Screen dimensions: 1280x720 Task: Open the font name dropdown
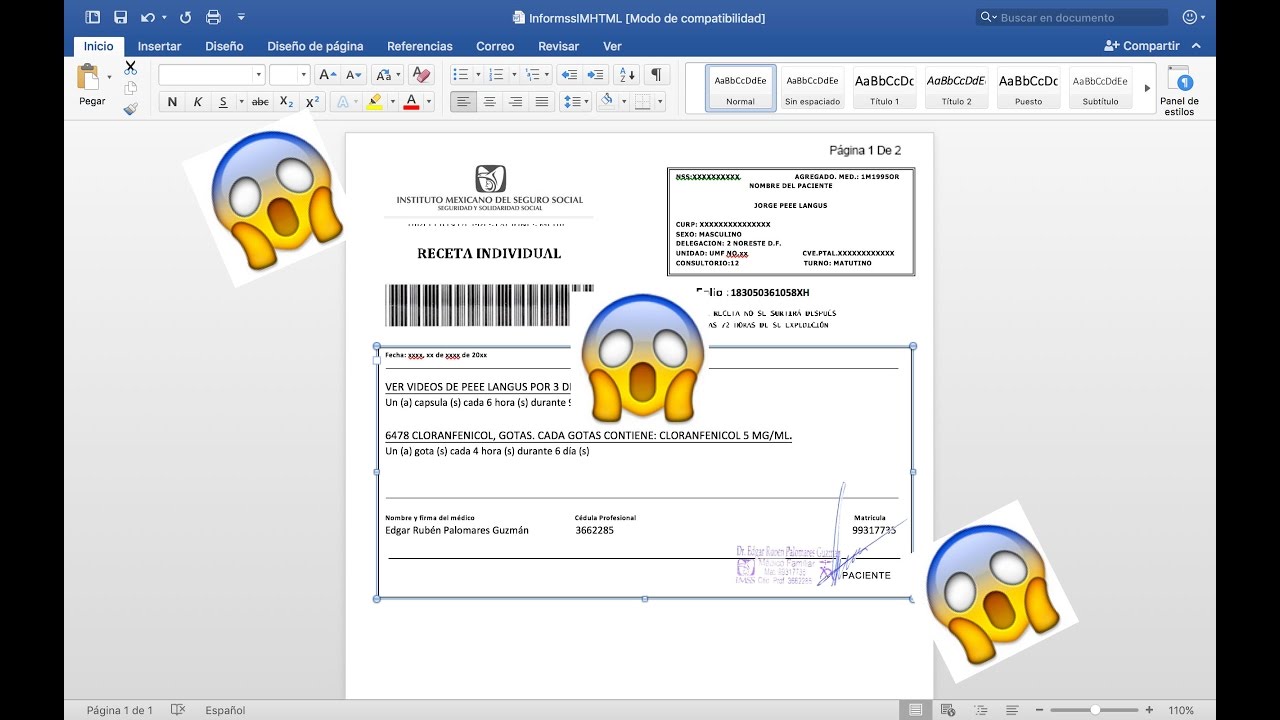pyautogui.click(x=258, y=75)
